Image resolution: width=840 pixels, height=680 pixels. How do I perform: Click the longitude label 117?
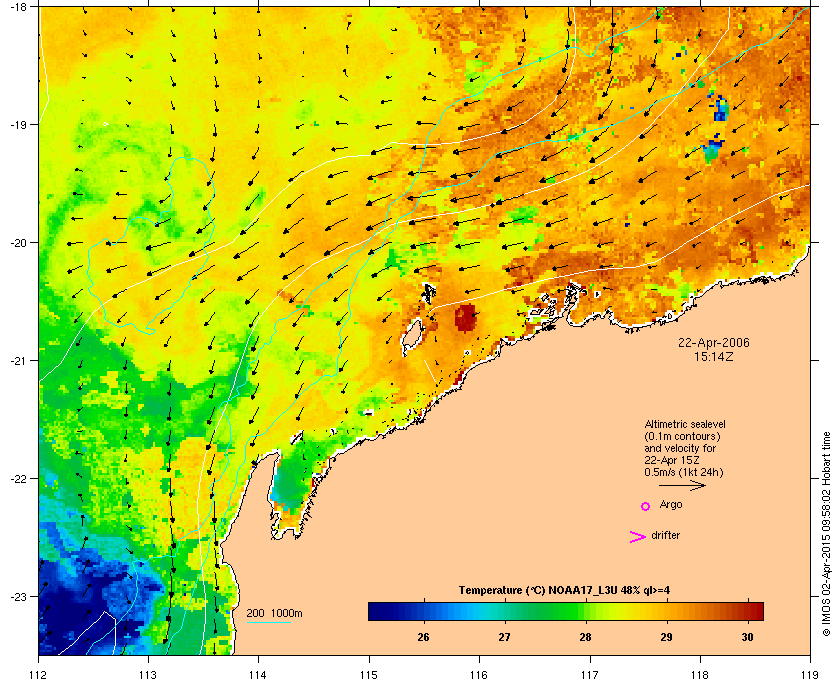click(x=590, y=675)
